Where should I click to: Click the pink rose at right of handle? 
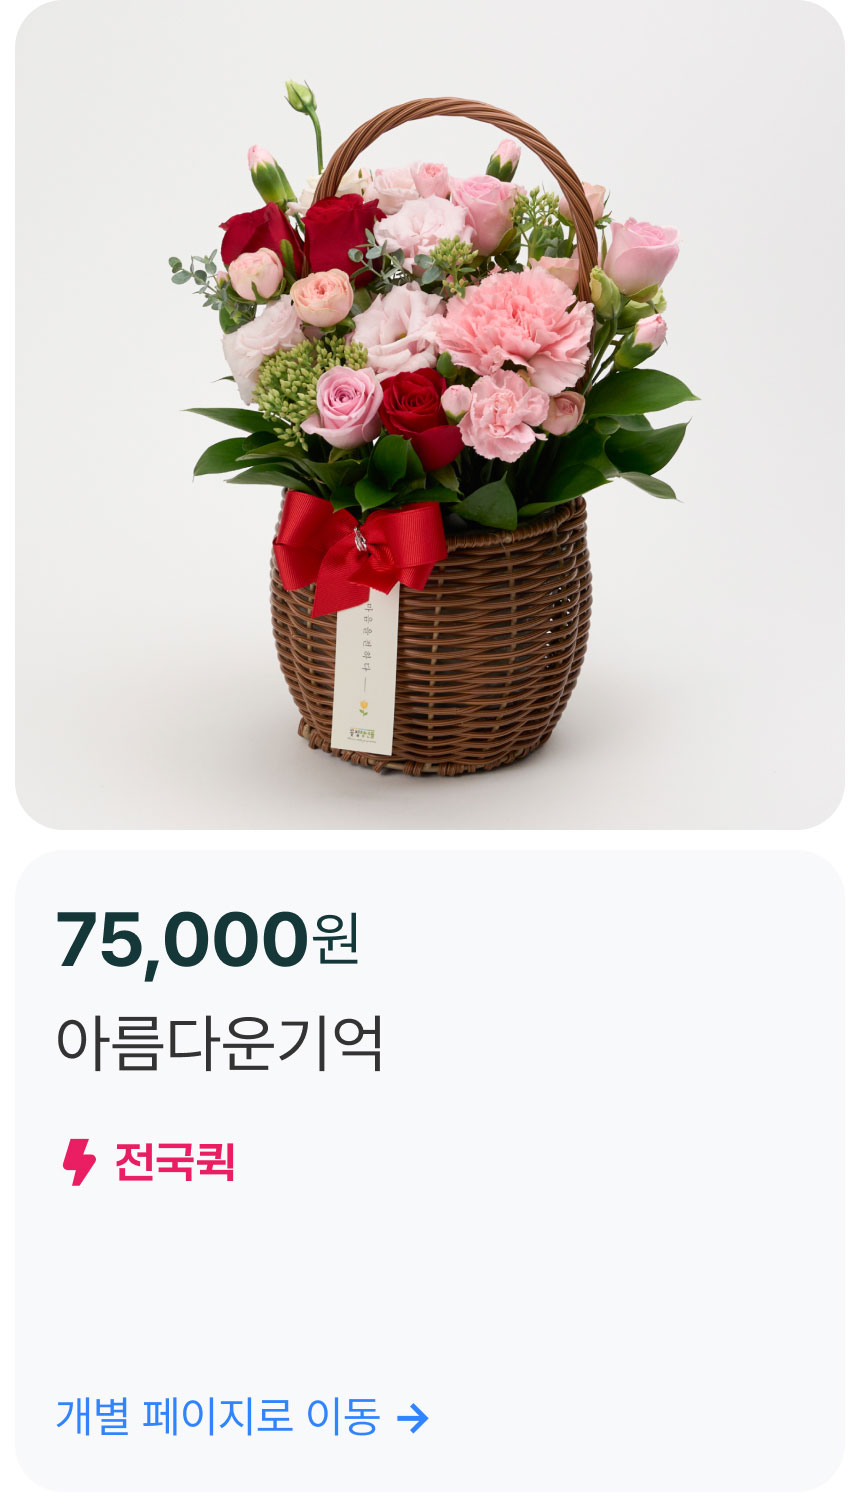[641, 254]
